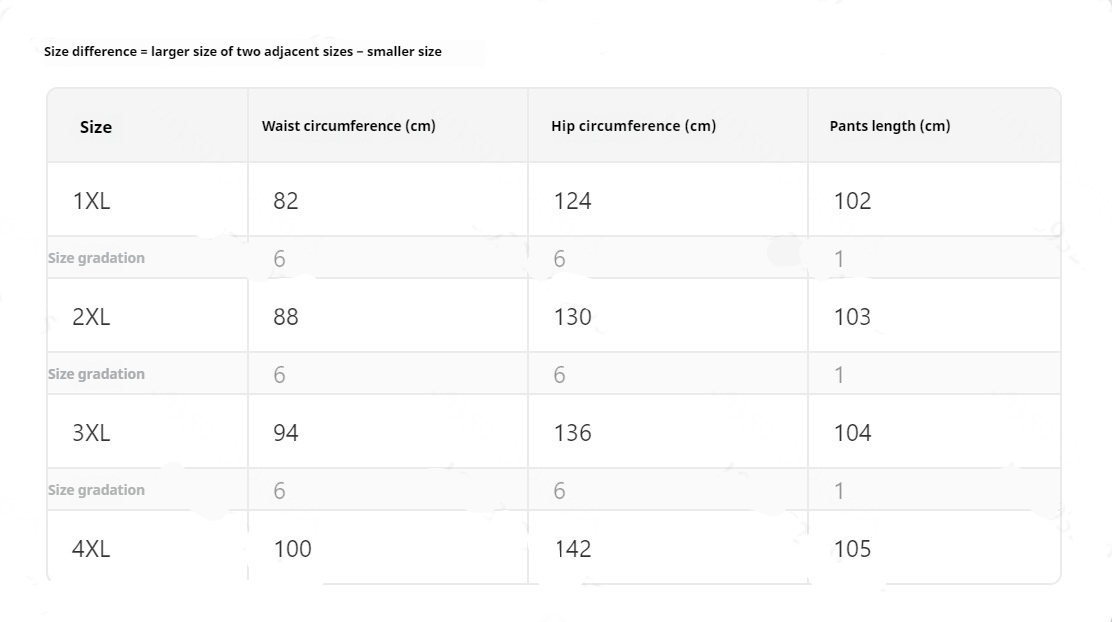Click the 1XL size row label
Image resolution: width=1112 pixels, height=622 pixels.
point(91,201)
